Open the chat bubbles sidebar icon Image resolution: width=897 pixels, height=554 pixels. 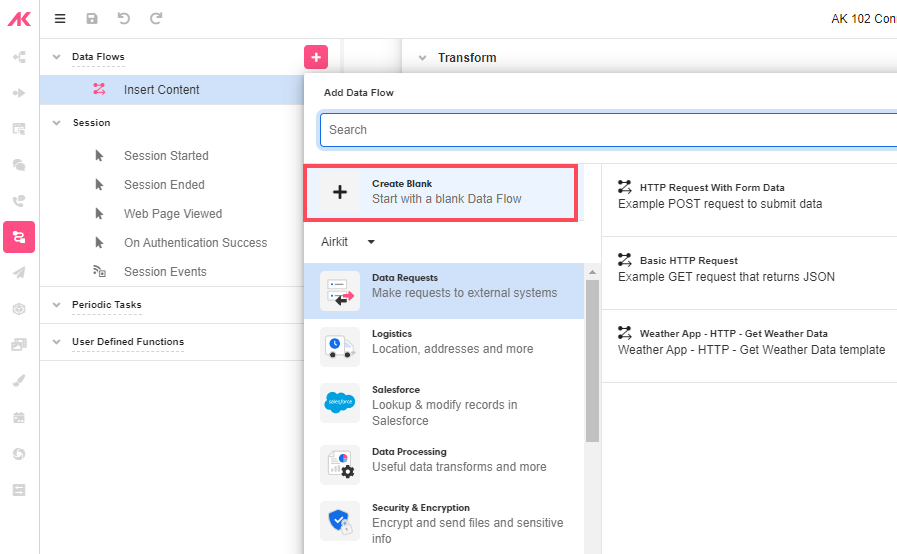tap(19, 165)
